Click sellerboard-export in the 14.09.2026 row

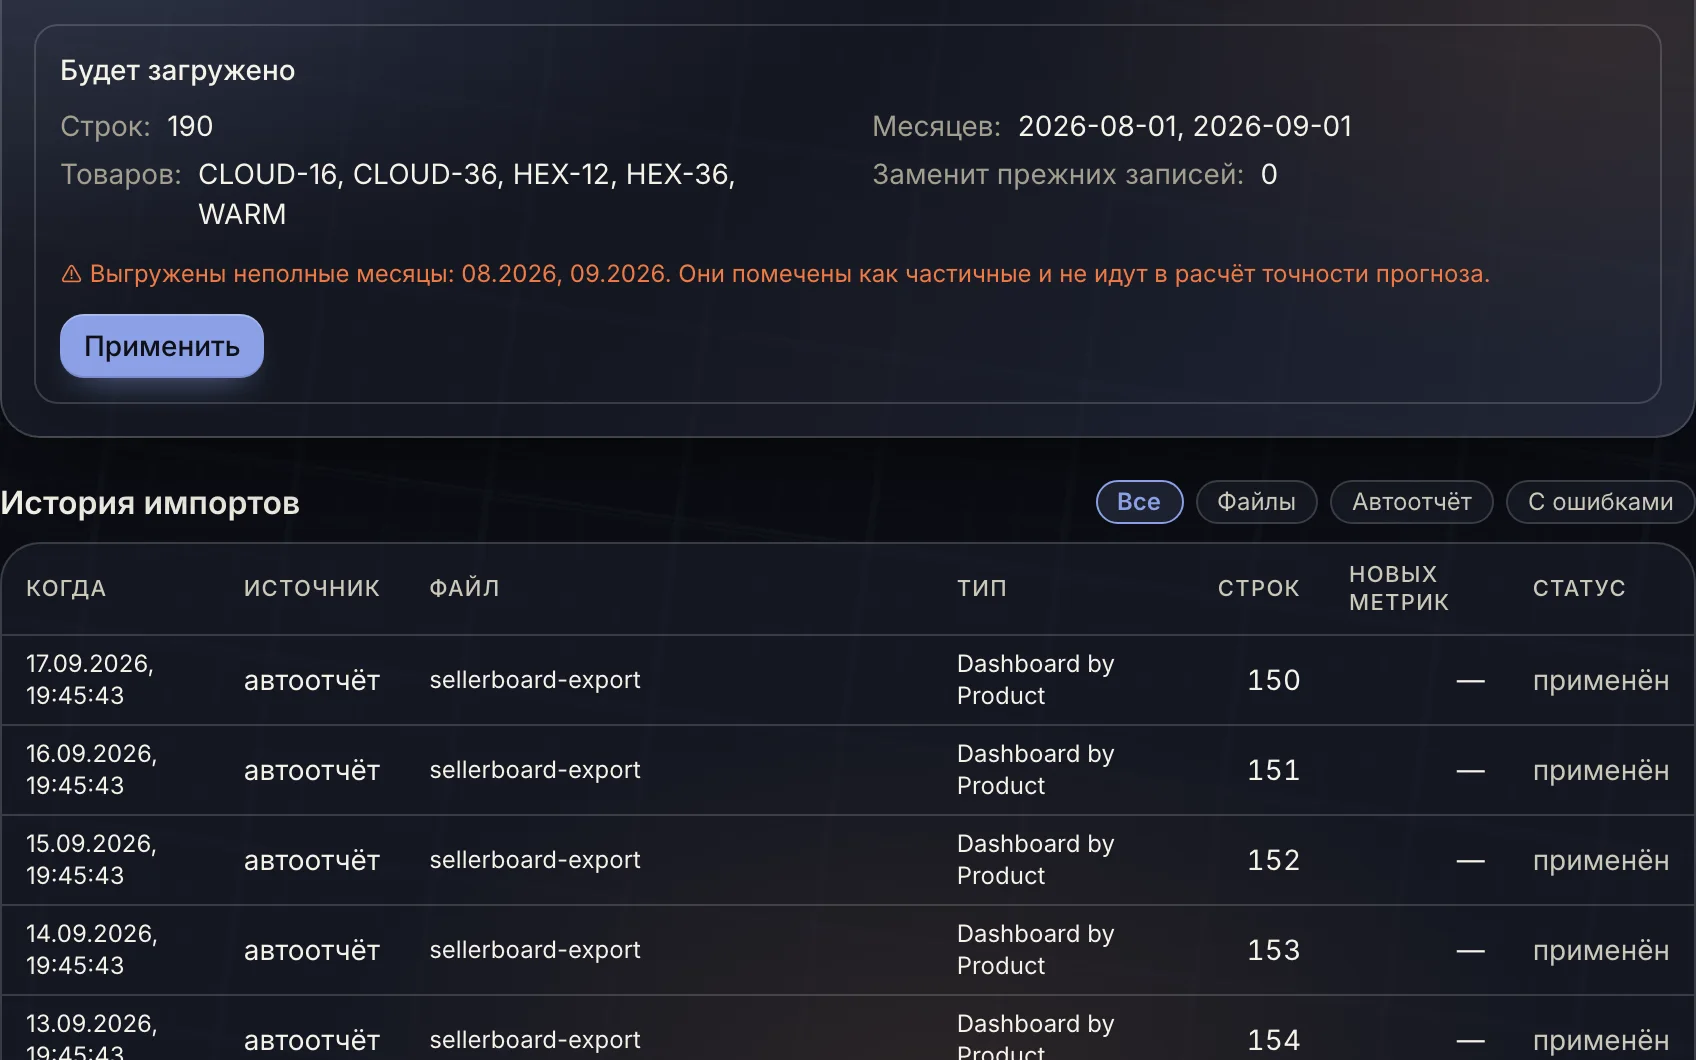535,950
